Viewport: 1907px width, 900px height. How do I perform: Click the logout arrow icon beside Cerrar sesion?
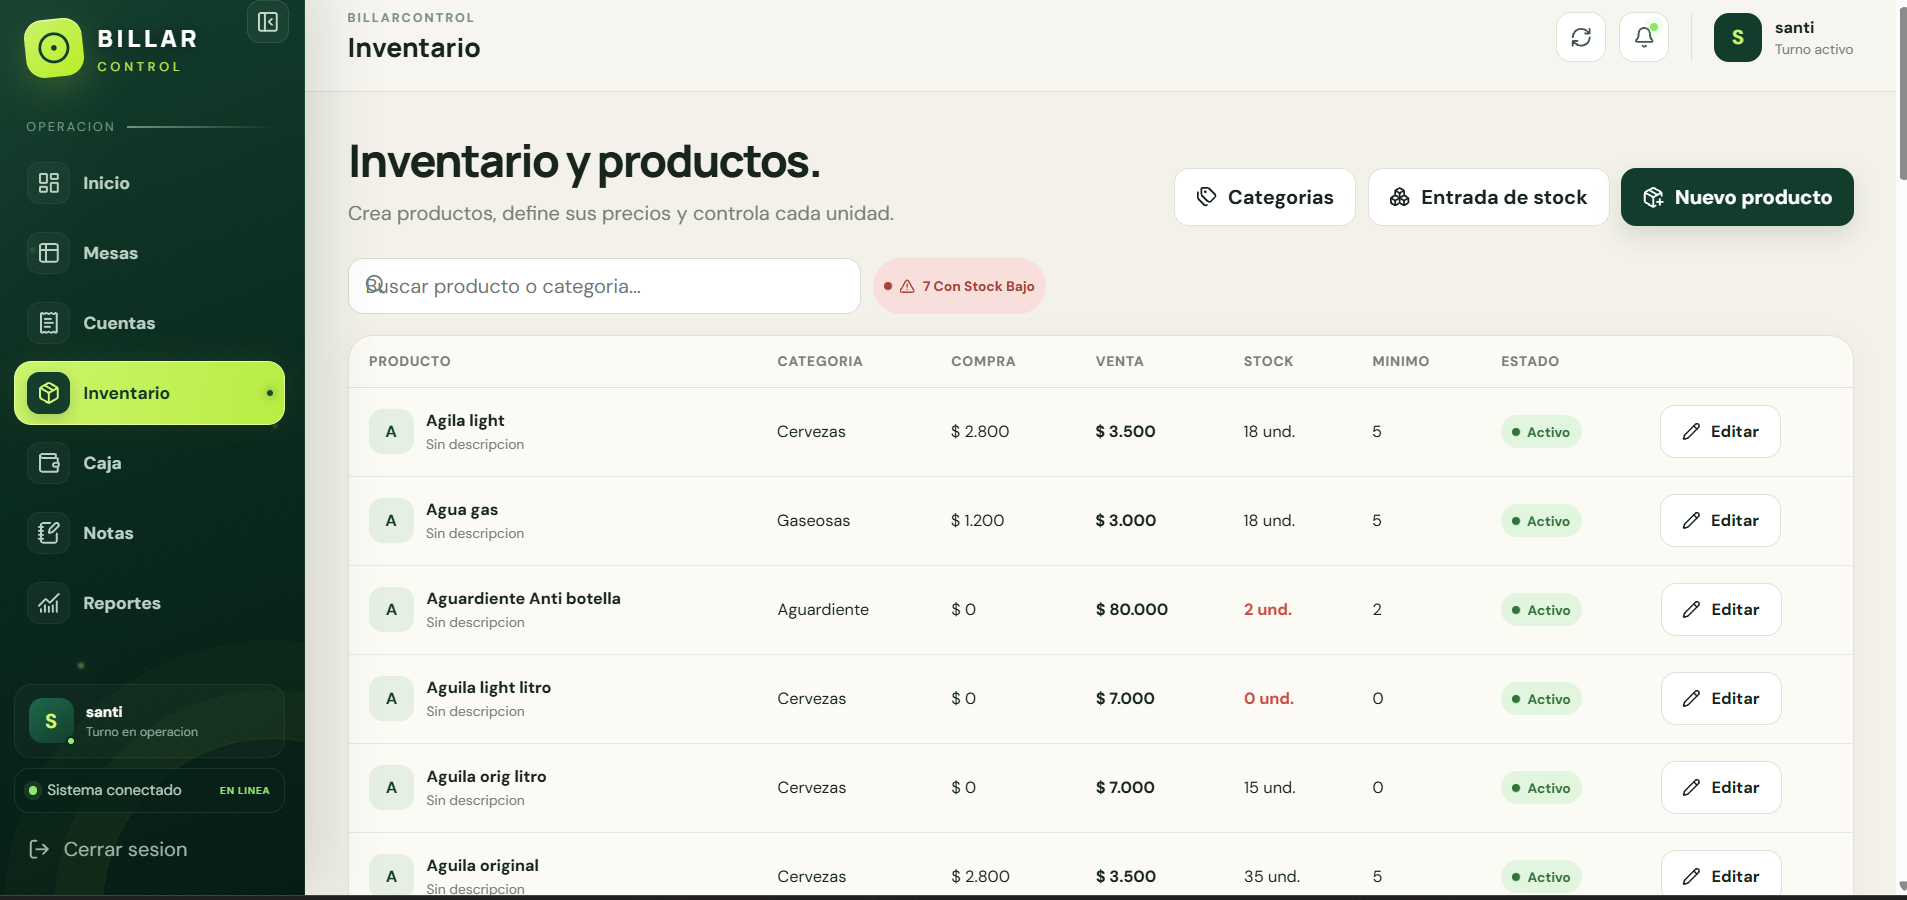[39, 849]
